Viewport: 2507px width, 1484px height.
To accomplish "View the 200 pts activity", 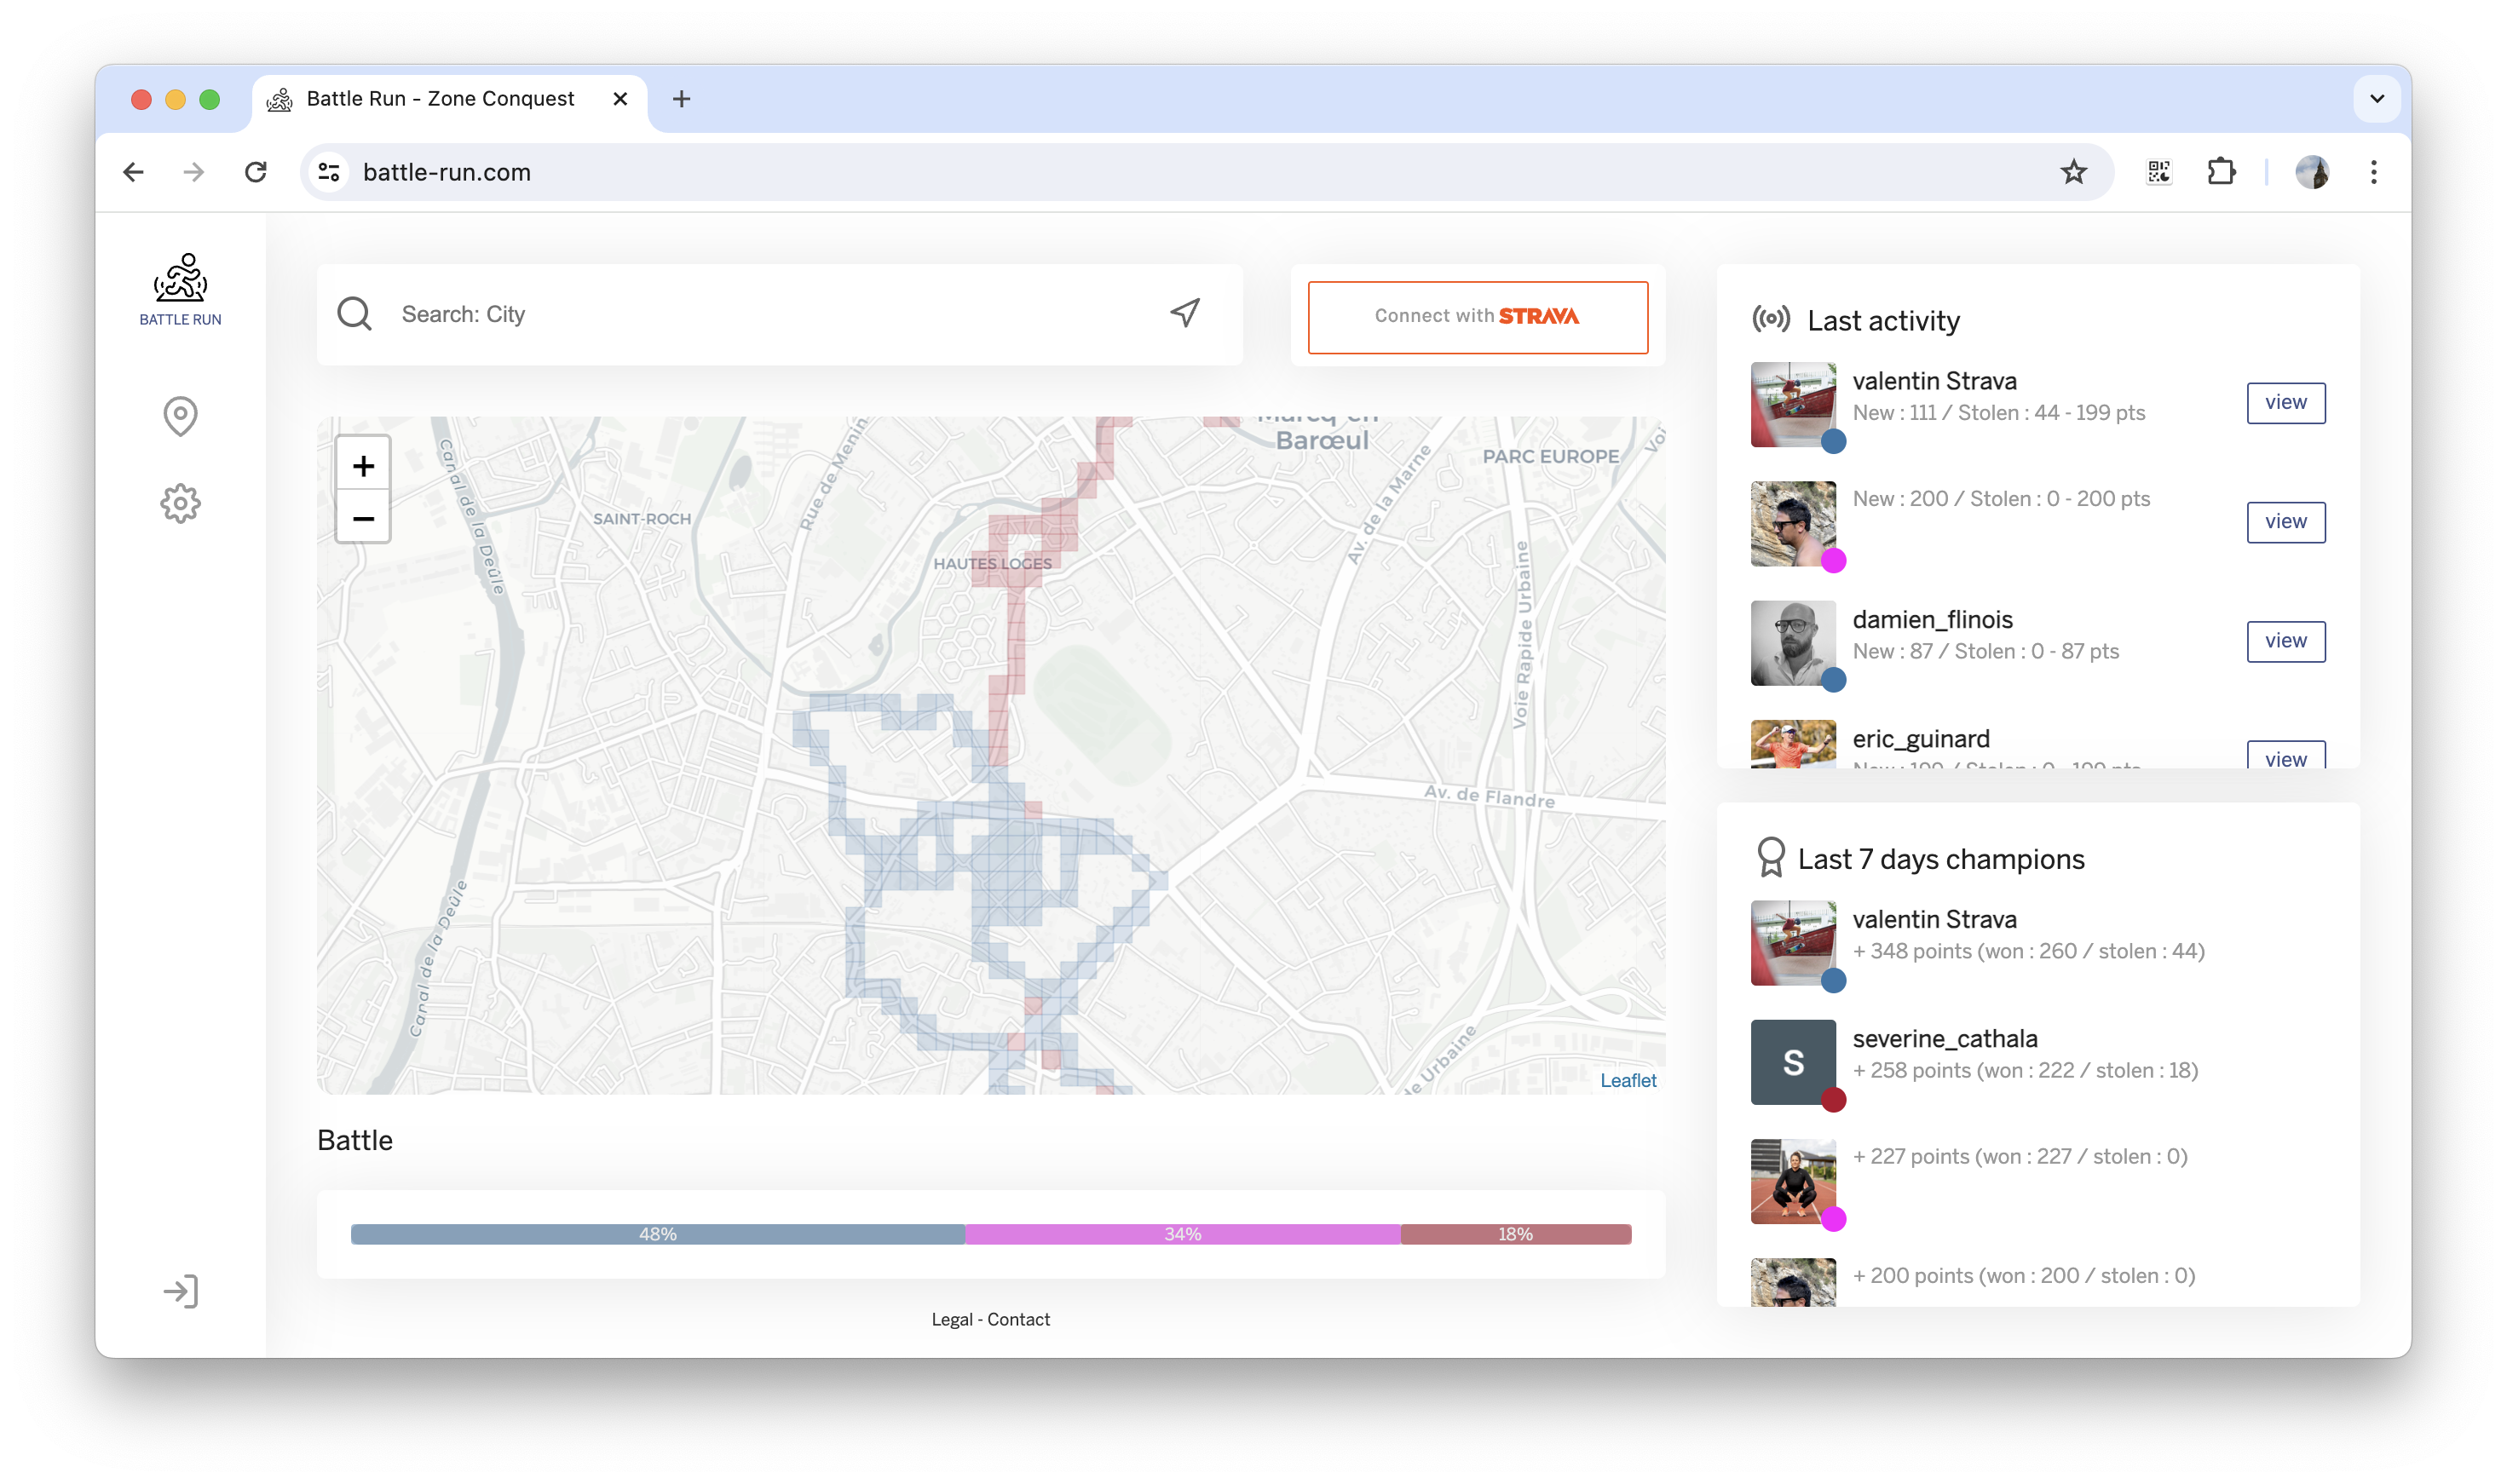I will 2285,521.
